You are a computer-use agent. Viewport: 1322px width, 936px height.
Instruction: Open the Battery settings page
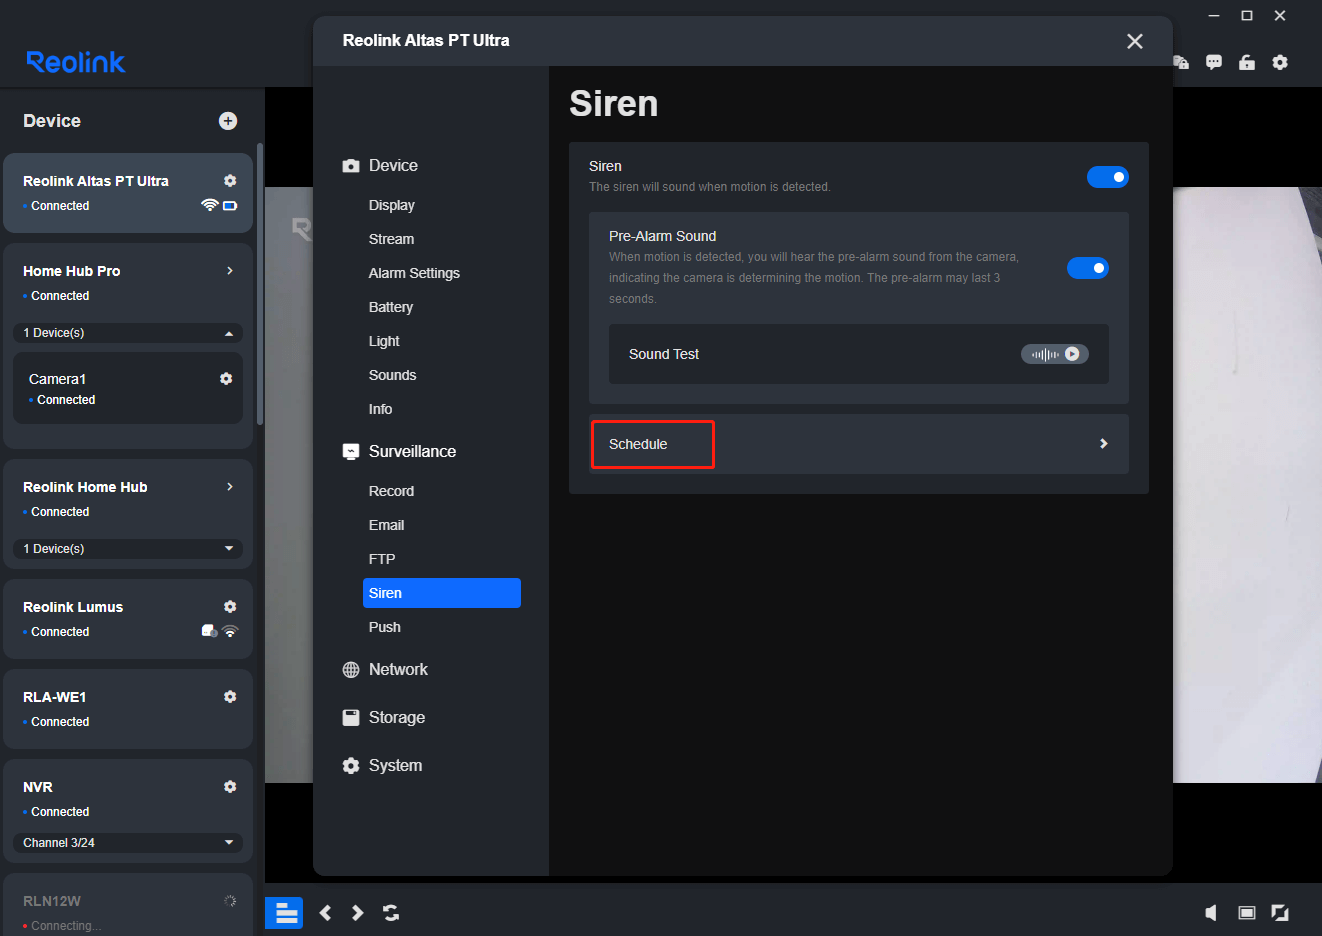pyautogui.click(x=391, y=307)
